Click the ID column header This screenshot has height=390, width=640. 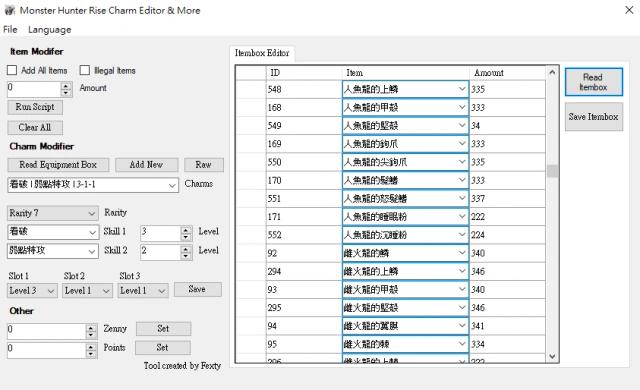tap(304, 73)
